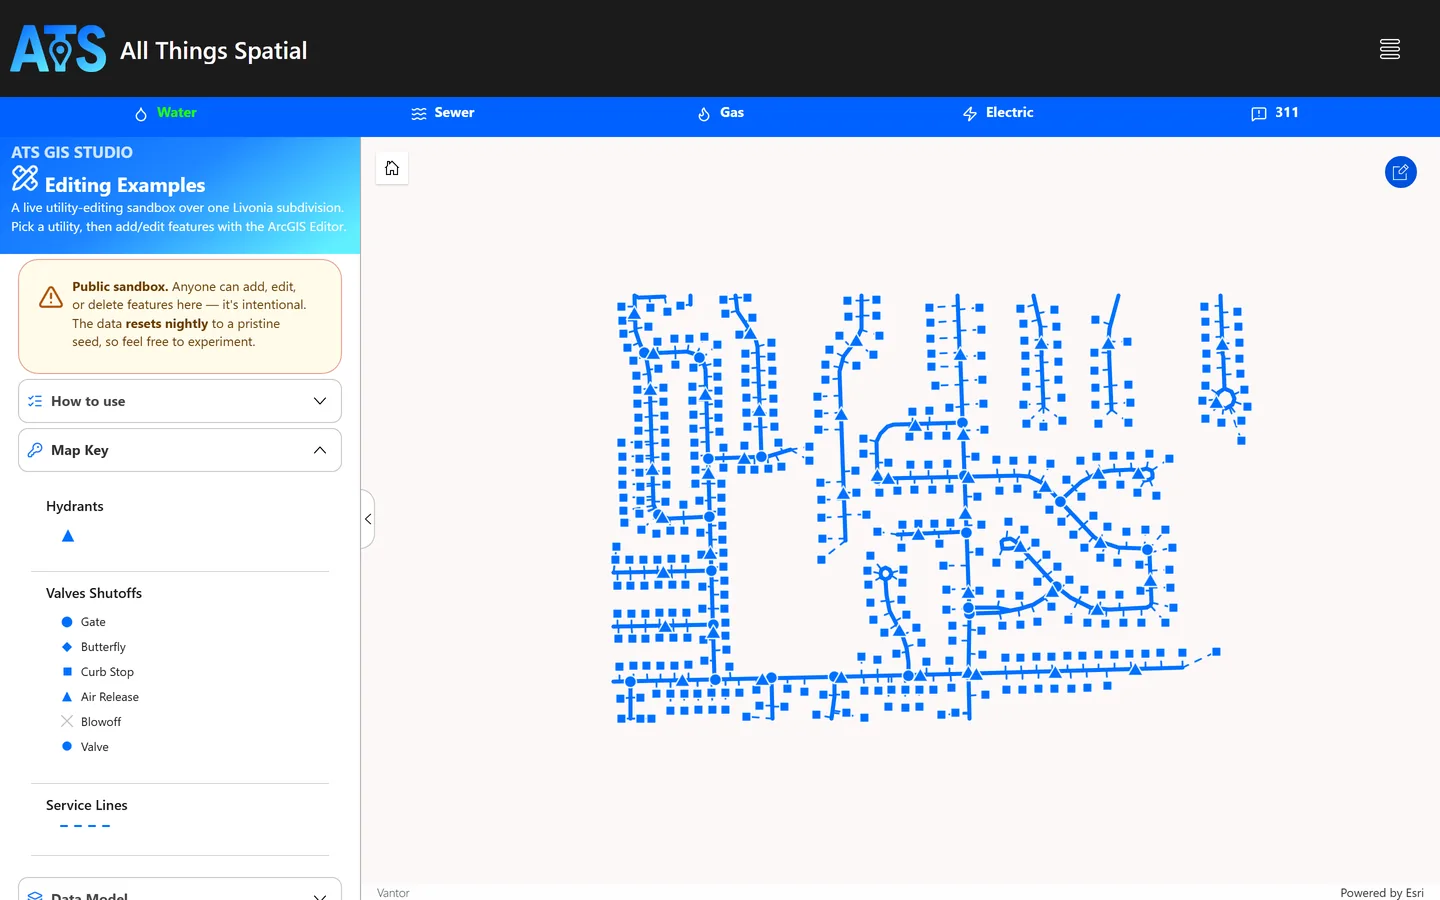Click the Butterfly diamond legend symbol
1440x900 pixels.
tap(67, 647)
